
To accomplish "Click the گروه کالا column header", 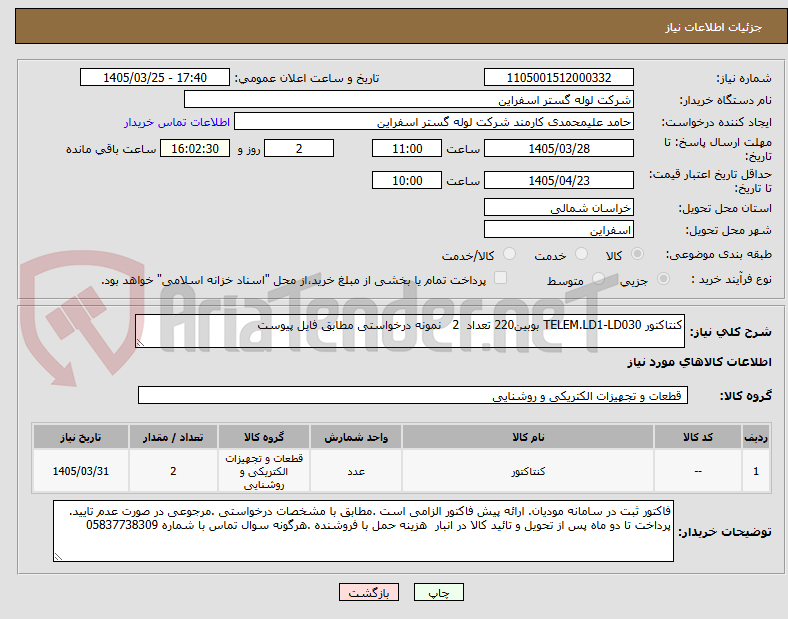I will click(x=264, y=437).
